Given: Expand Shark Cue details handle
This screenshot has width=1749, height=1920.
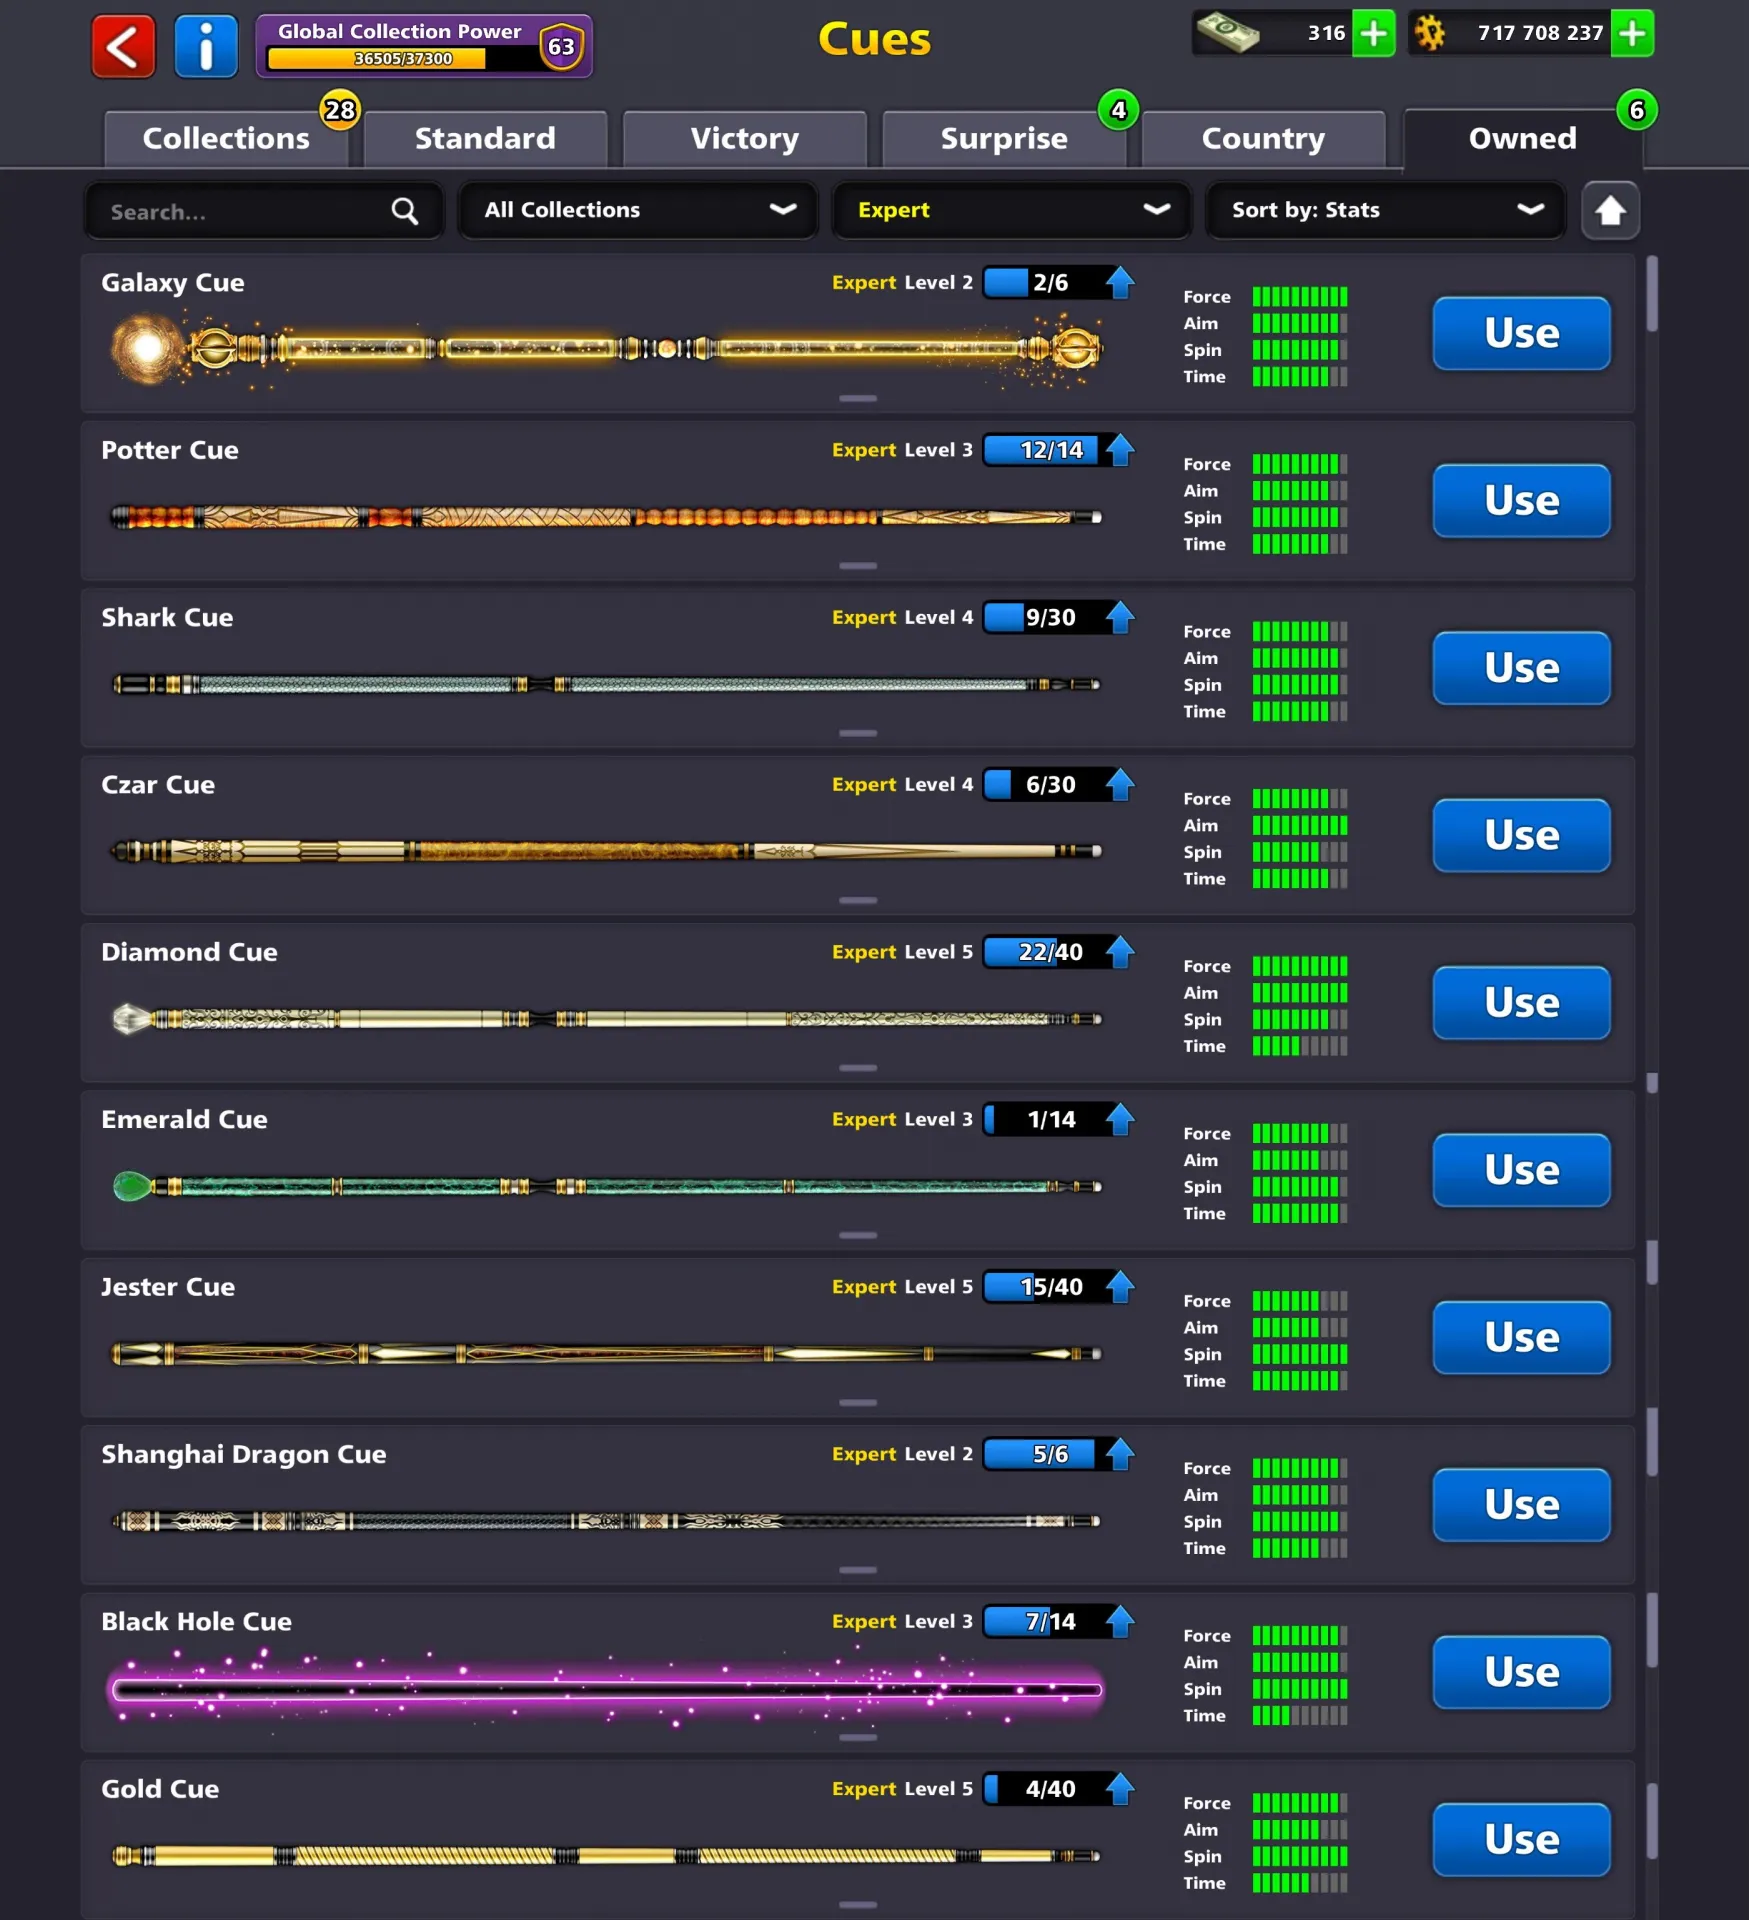Looking at the screenshot, I should pyautogui.click(x=857, y=733).
